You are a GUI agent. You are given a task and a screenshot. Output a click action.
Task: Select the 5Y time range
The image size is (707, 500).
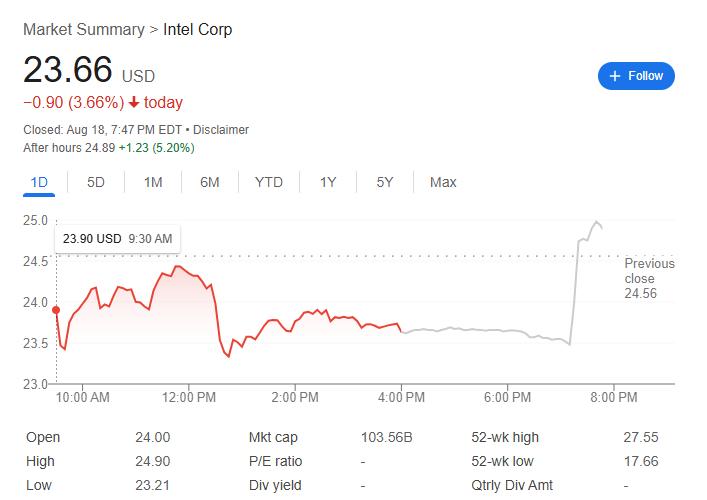click(385, 182)
